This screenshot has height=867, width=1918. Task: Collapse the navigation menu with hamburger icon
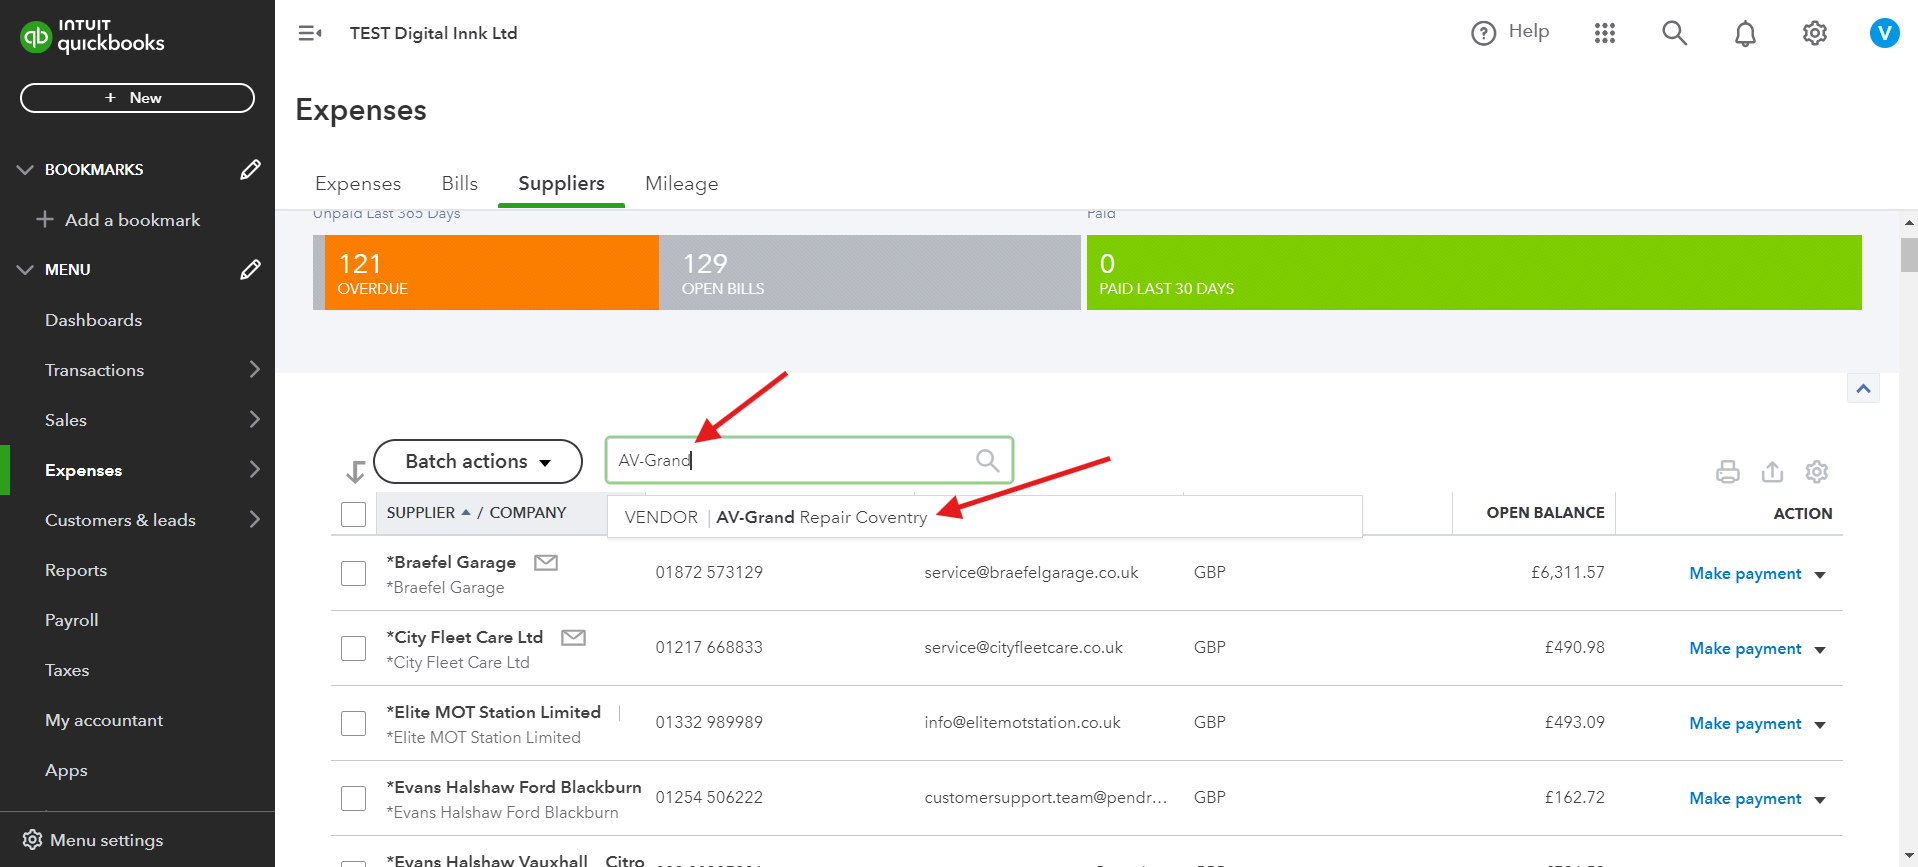(x=310, y=33)
